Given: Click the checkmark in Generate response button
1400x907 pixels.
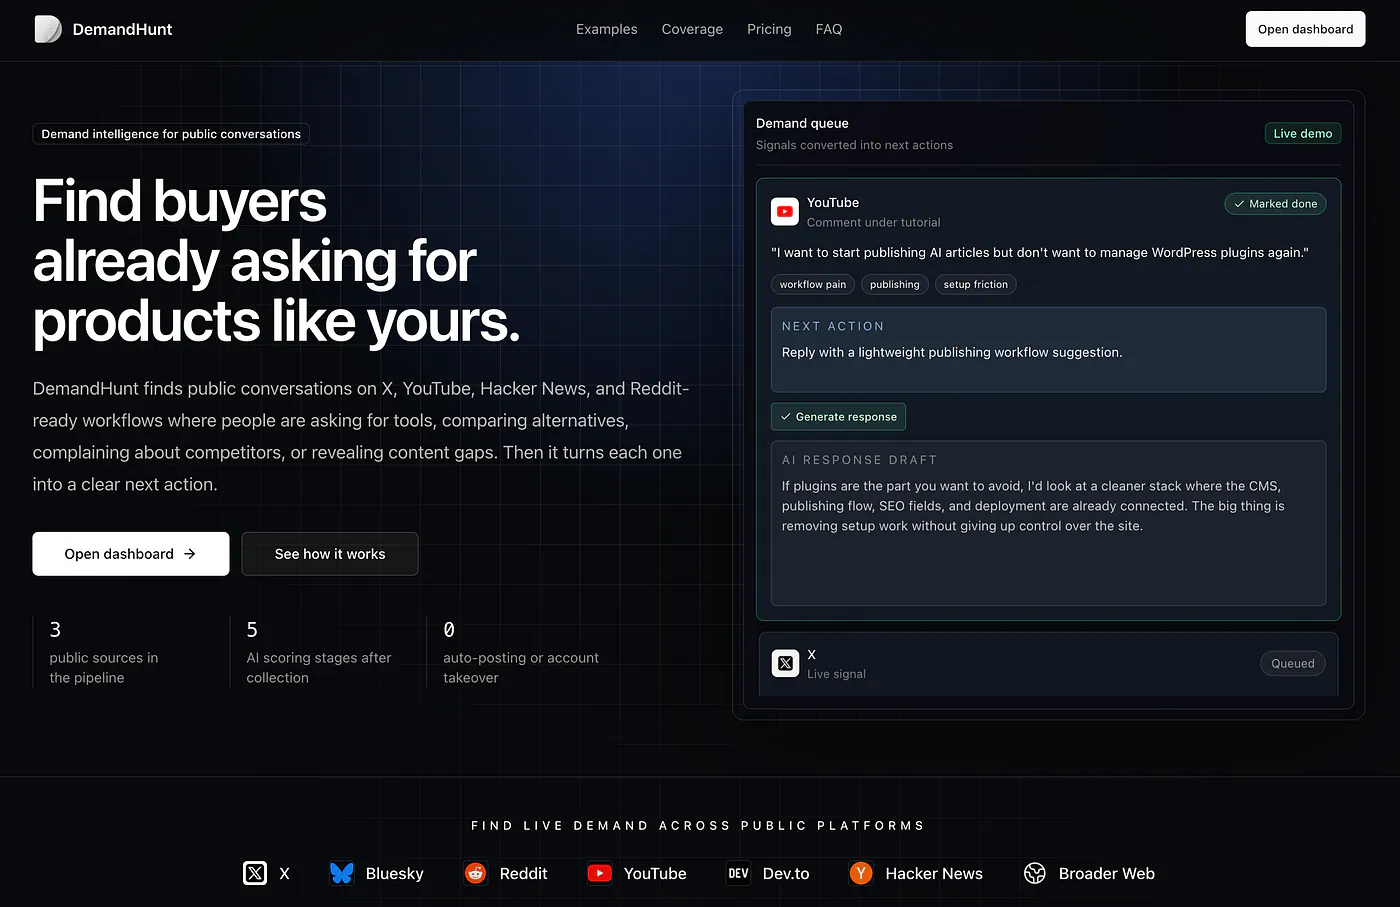Looking at the screenshot, I should point(786,417).
